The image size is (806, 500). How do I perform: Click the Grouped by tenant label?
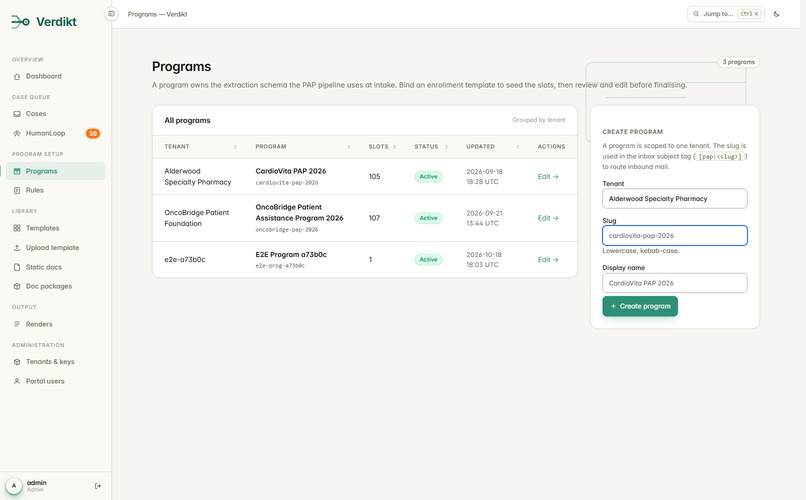click(539, 120)
